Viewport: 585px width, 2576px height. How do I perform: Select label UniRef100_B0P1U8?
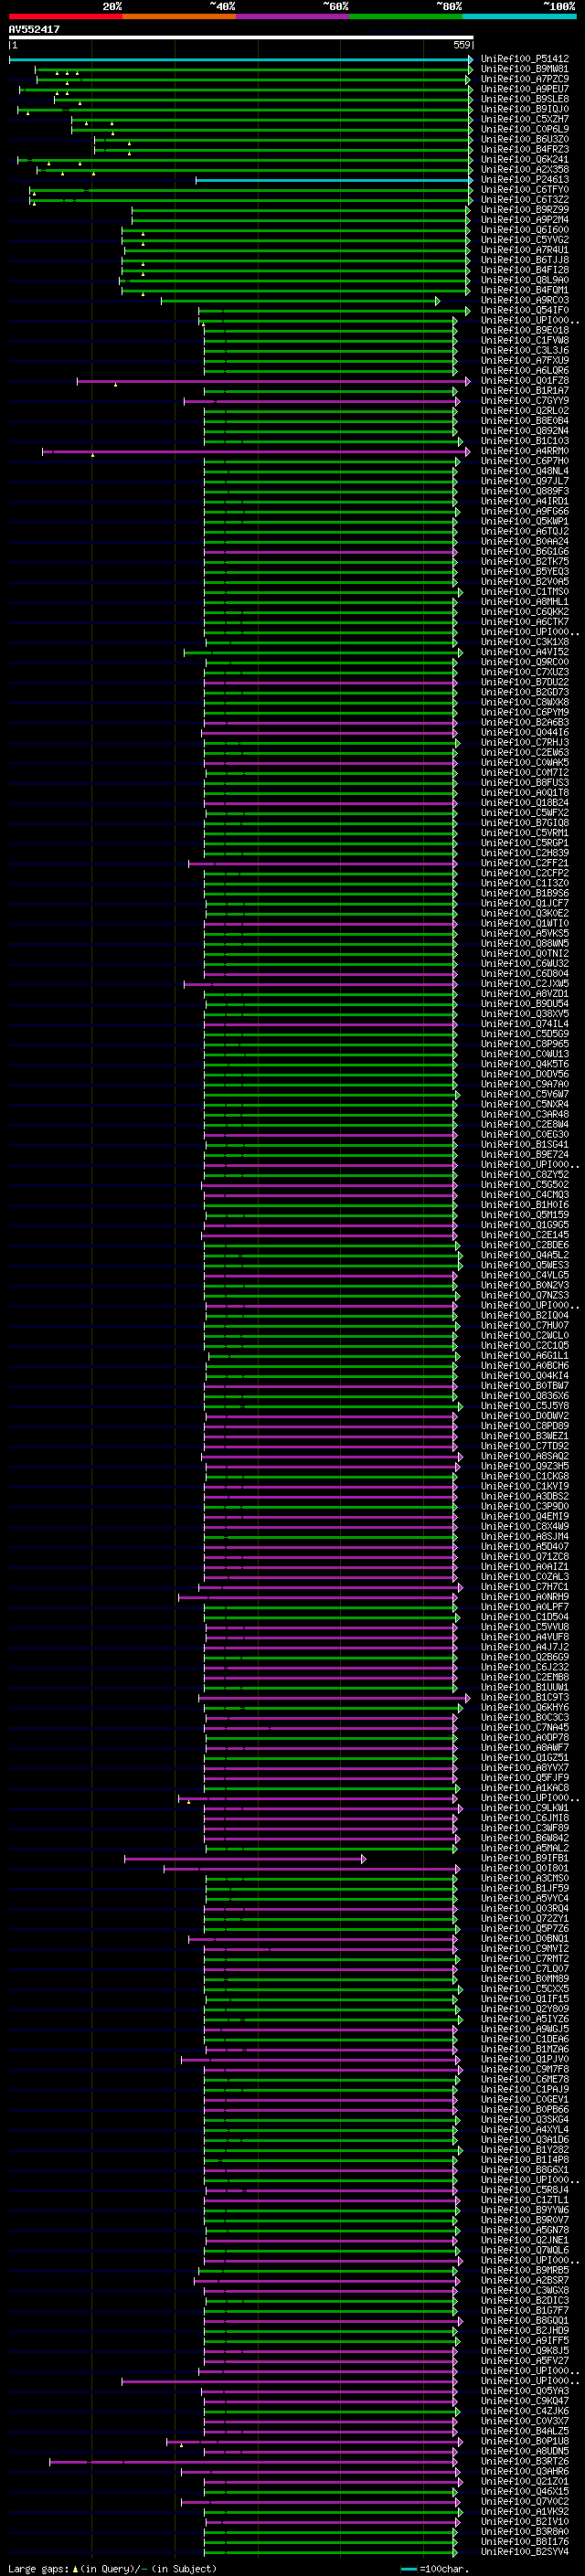coord(525,2443)
